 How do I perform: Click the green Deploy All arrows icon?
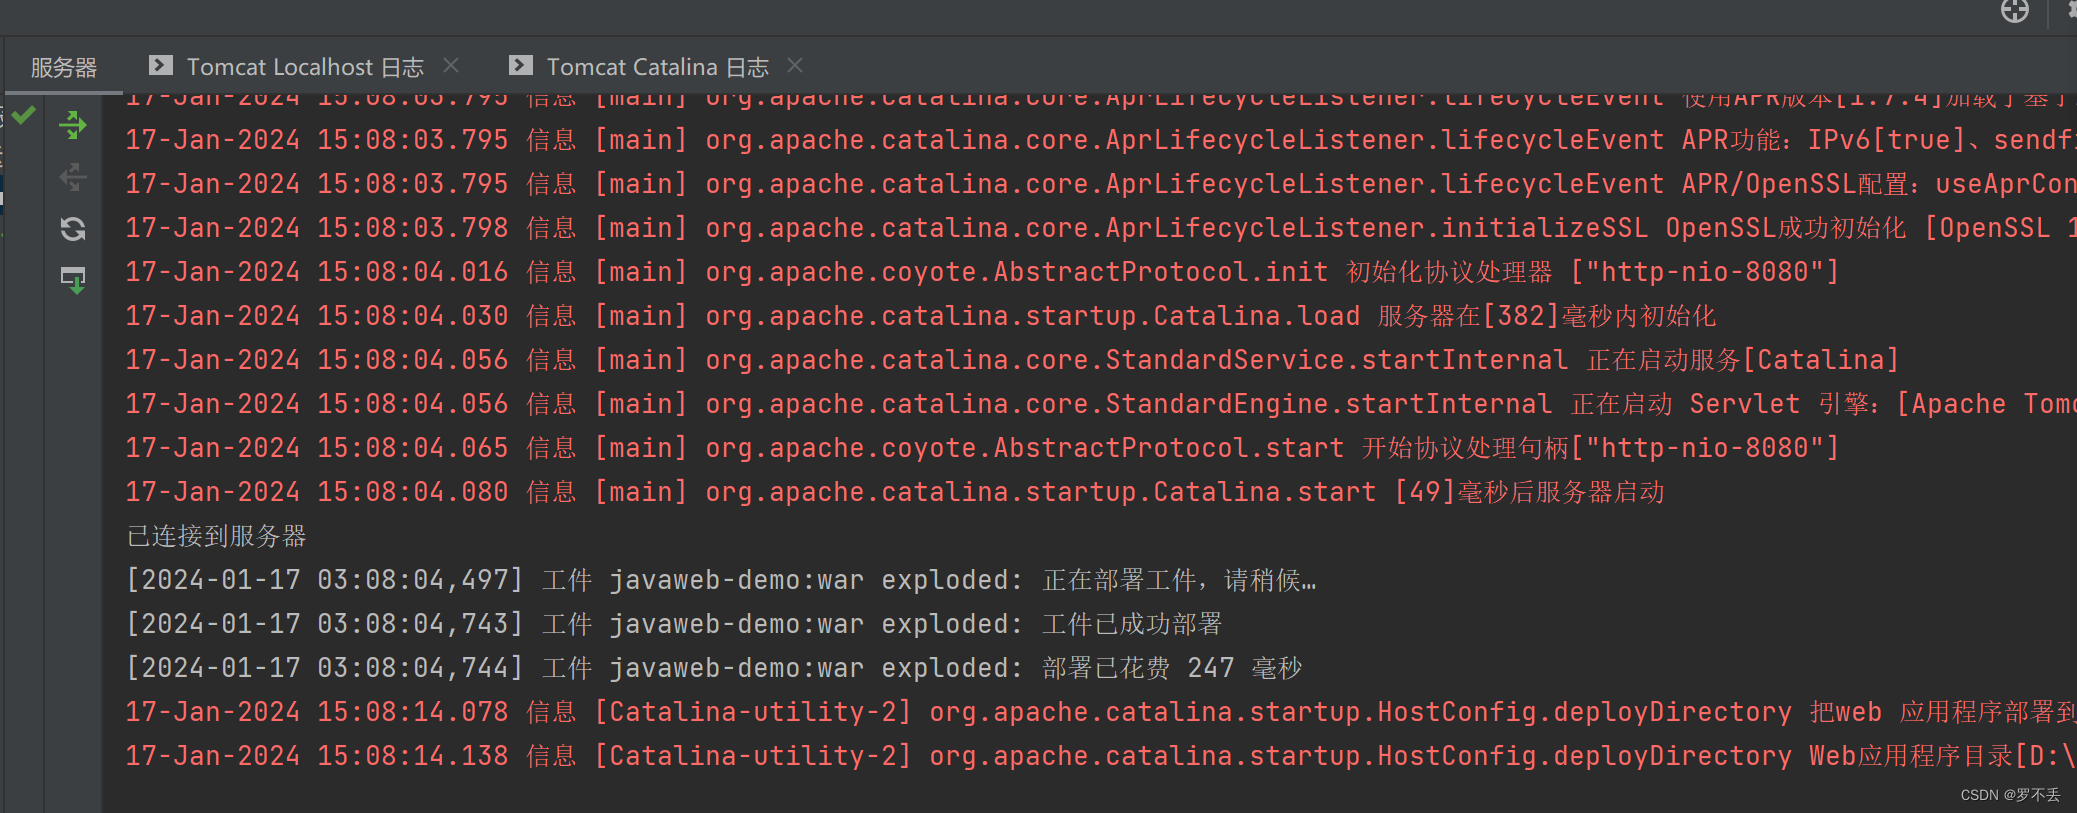[73, 125]
